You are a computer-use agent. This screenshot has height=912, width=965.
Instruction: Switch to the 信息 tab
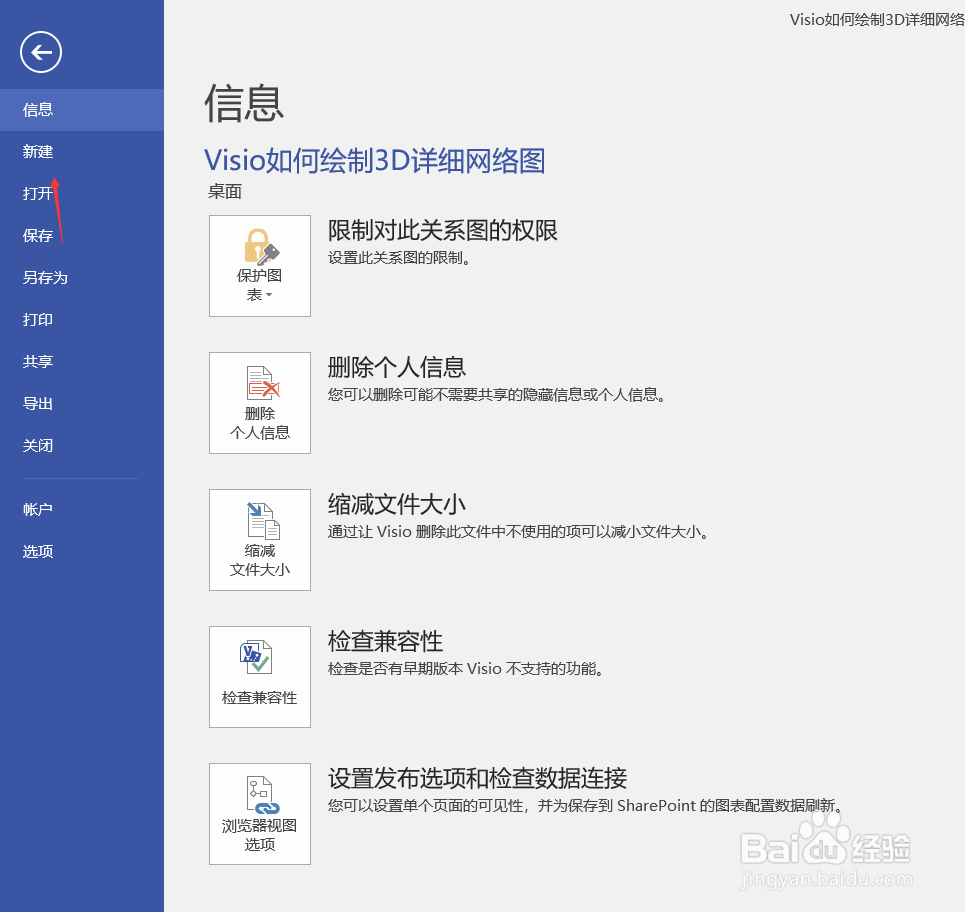(x=37, y=109)
